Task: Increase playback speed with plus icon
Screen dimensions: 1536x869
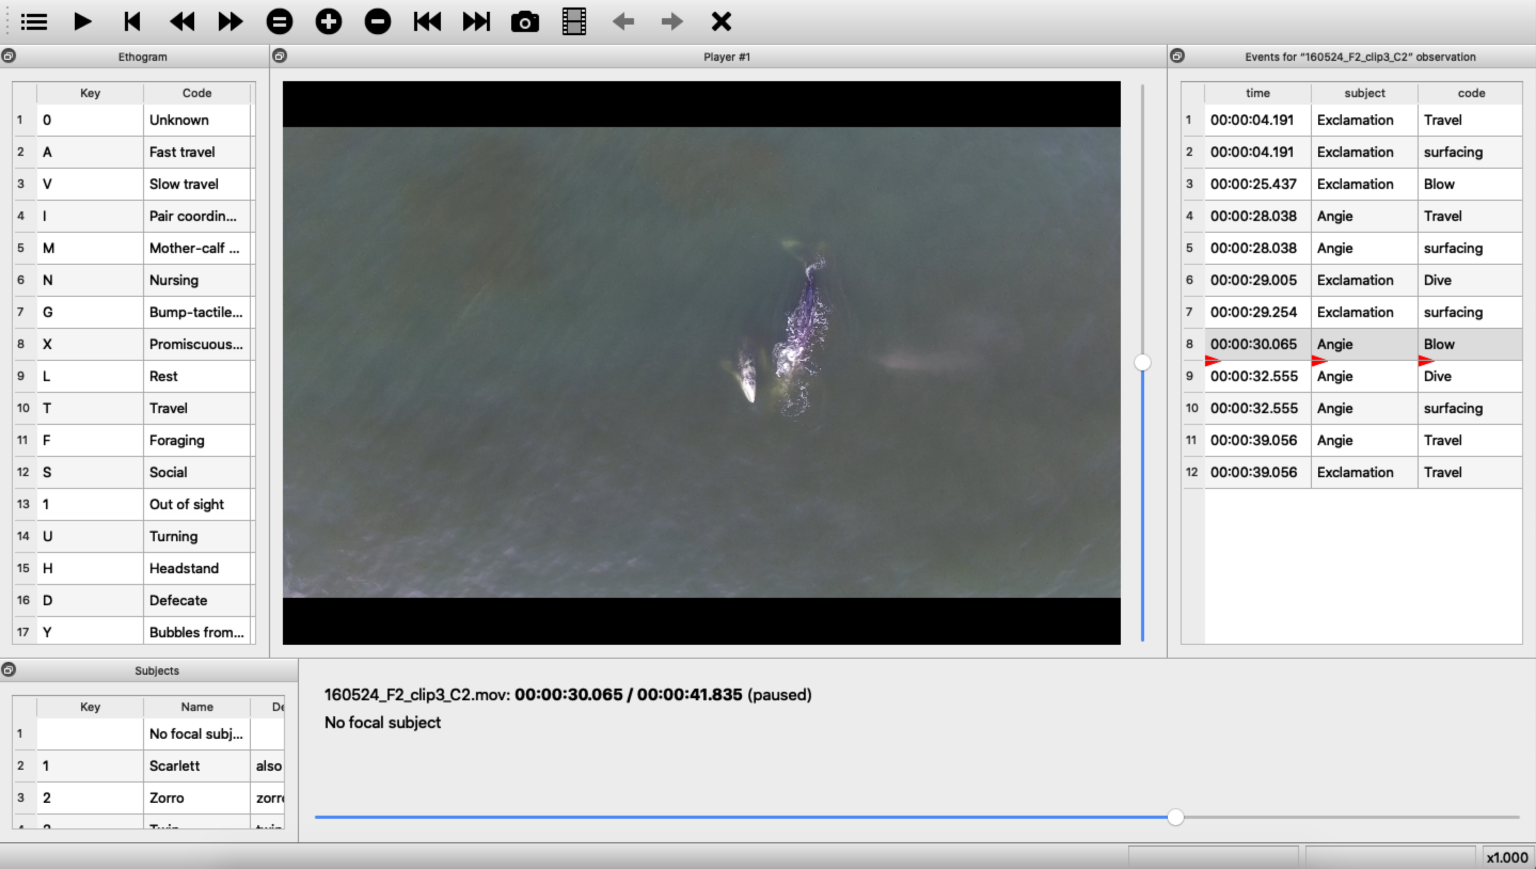Action: click(x=328, y=21)
